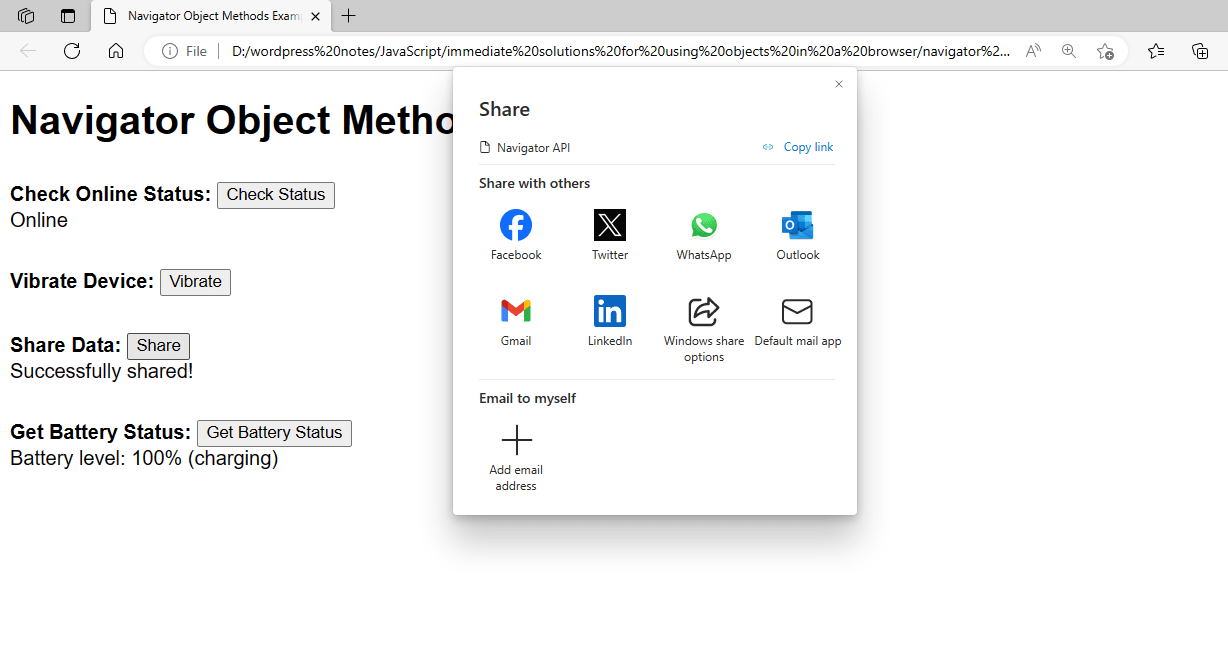Open the Favorites list
This screenshot has height=646, width=1228.
tap(1156, 51)
